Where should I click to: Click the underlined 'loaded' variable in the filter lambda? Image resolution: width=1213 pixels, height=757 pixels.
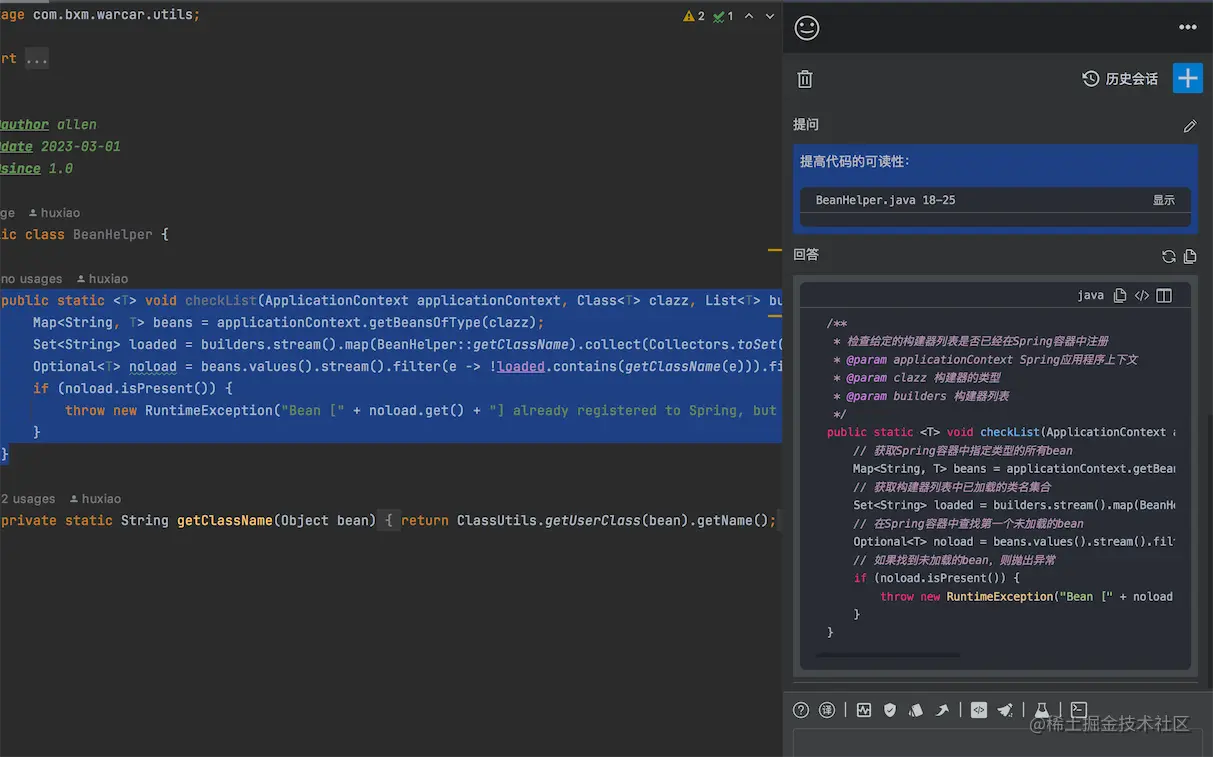click(x=521, y=367)
